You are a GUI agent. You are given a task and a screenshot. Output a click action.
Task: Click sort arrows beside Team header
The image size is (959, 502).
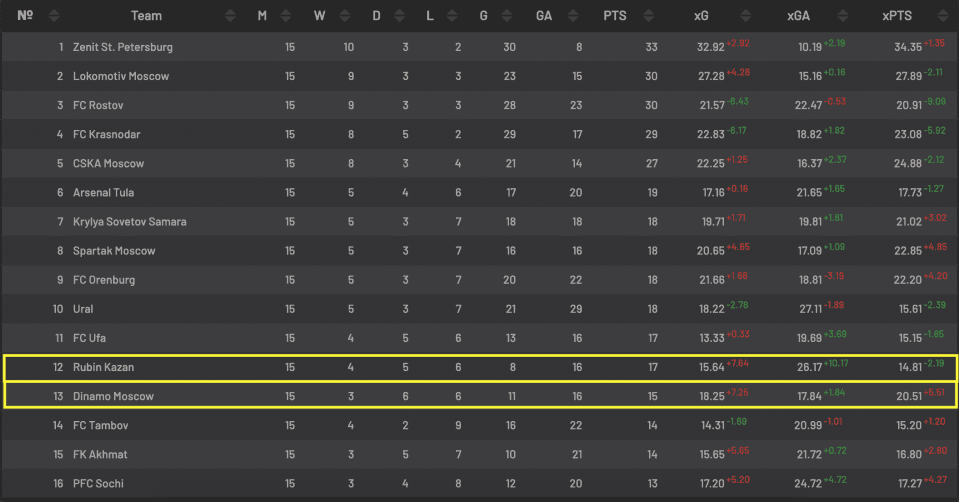coord(232,16)
